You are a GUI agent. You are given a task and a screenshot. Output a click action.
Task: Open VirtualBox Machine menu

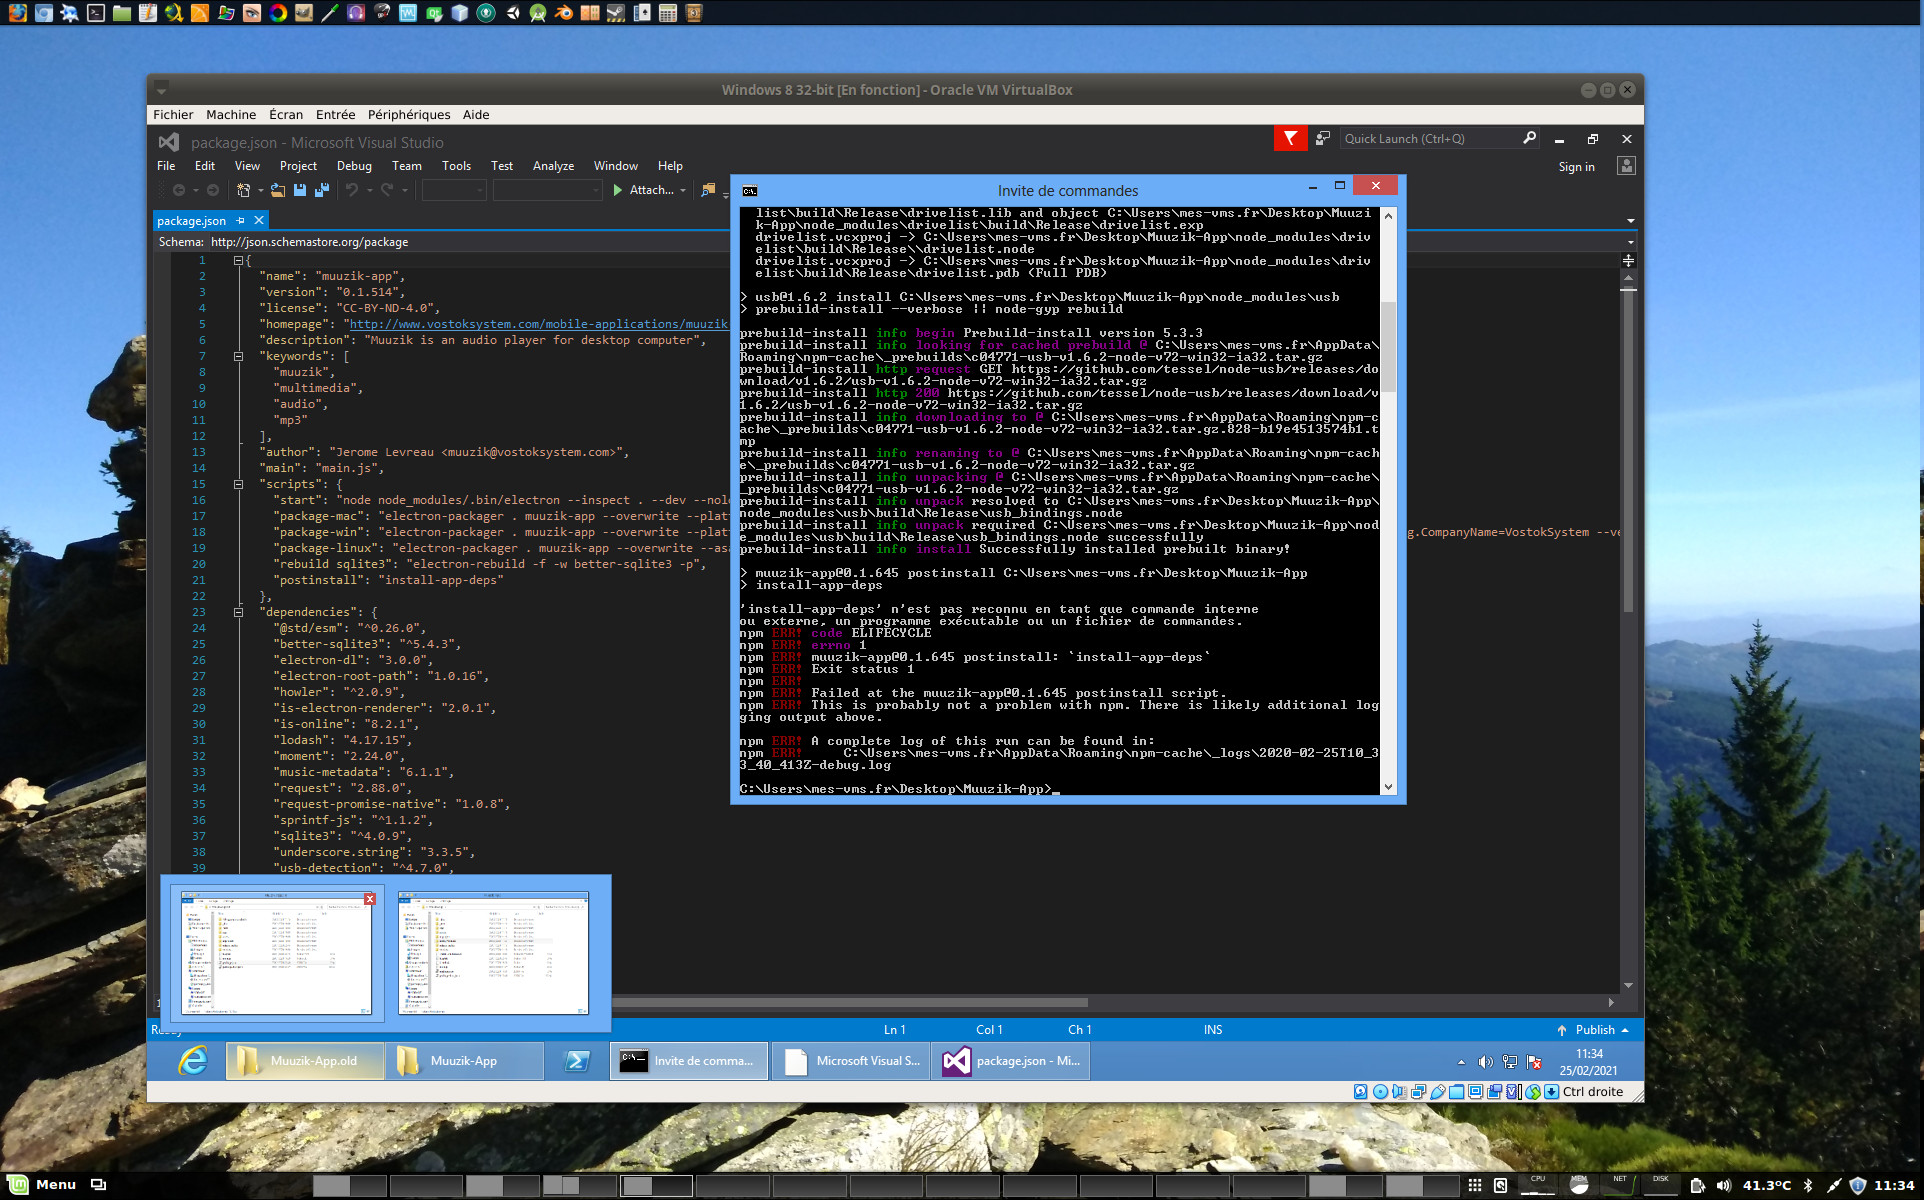(231, 115)
